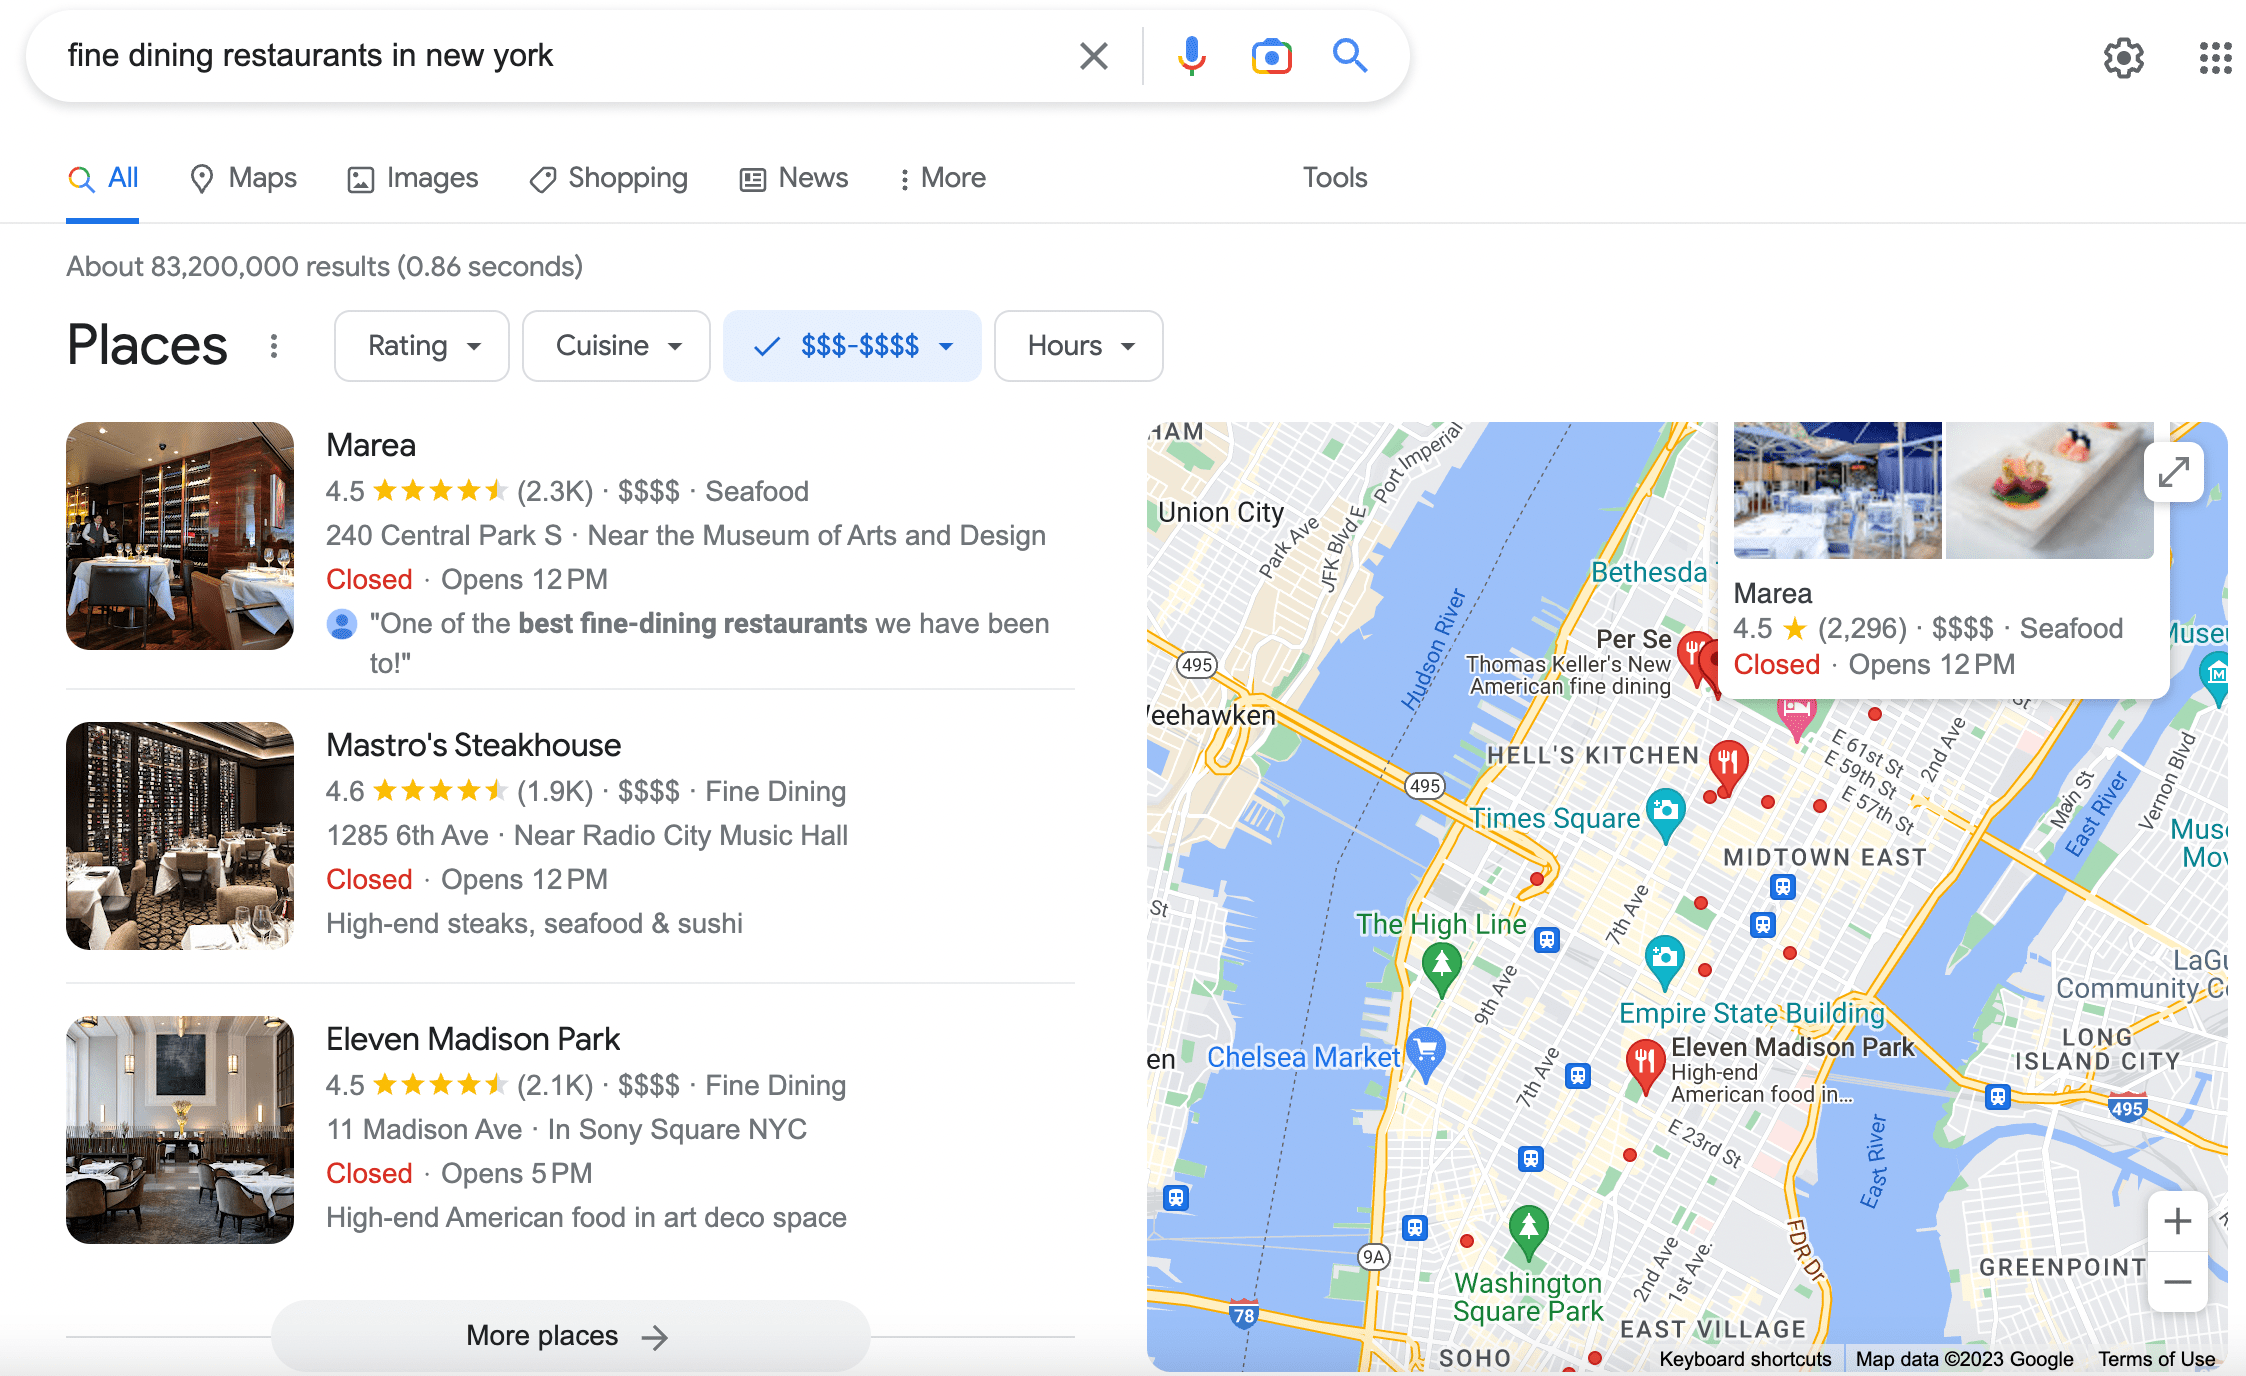Image resolution: width=2246 pixels, height=1376 pixels.
Task: Start voice search with the microphone icon
Action: (1191, 56)
